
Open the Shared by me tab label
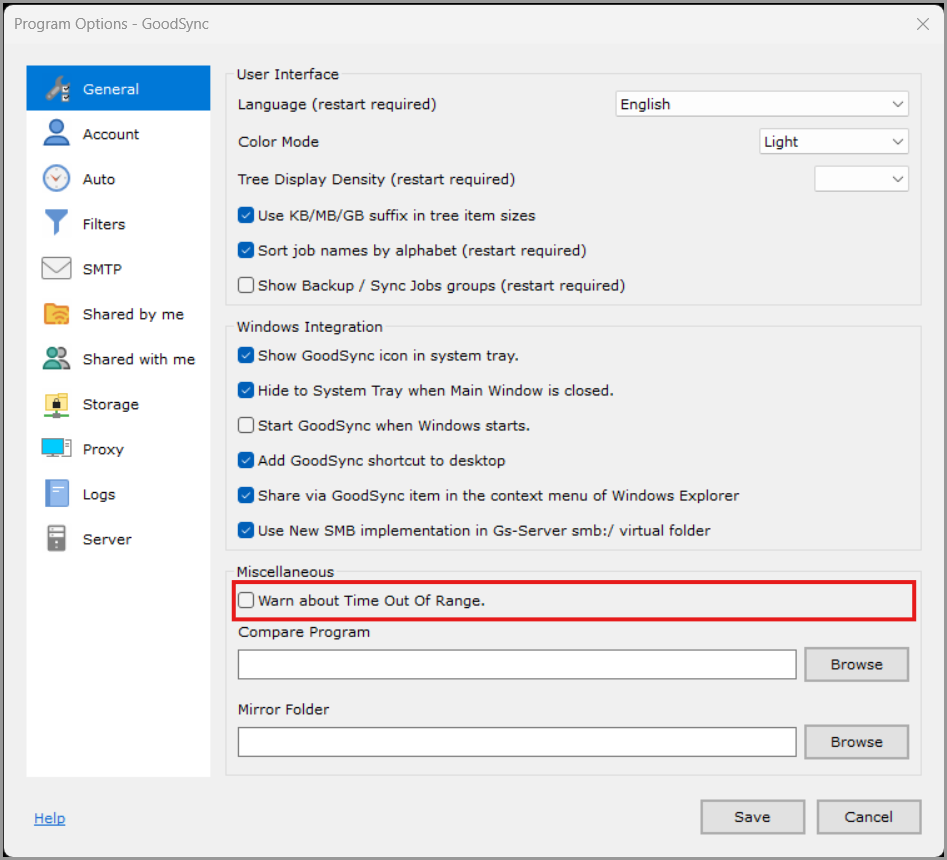click(x=133, y=314)
